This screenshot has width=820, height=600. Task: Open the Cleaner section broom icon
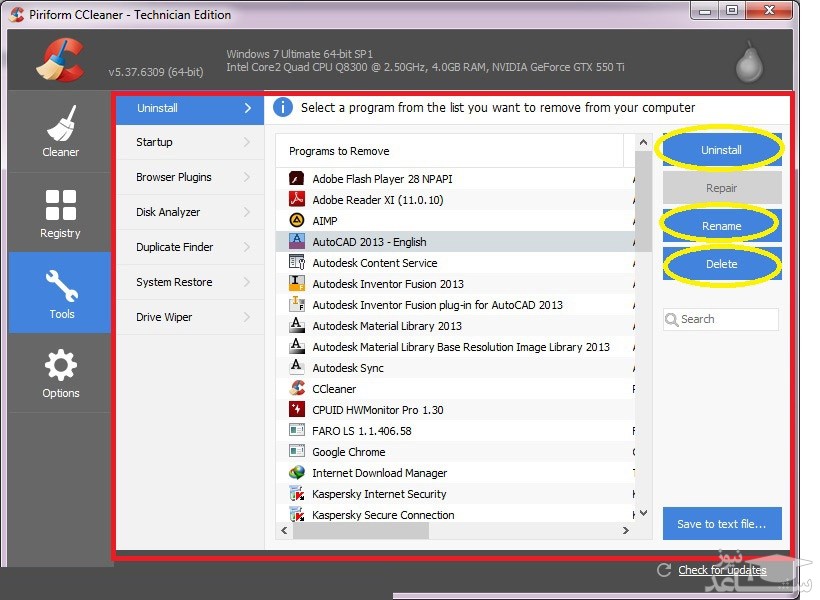click(60, 123)
